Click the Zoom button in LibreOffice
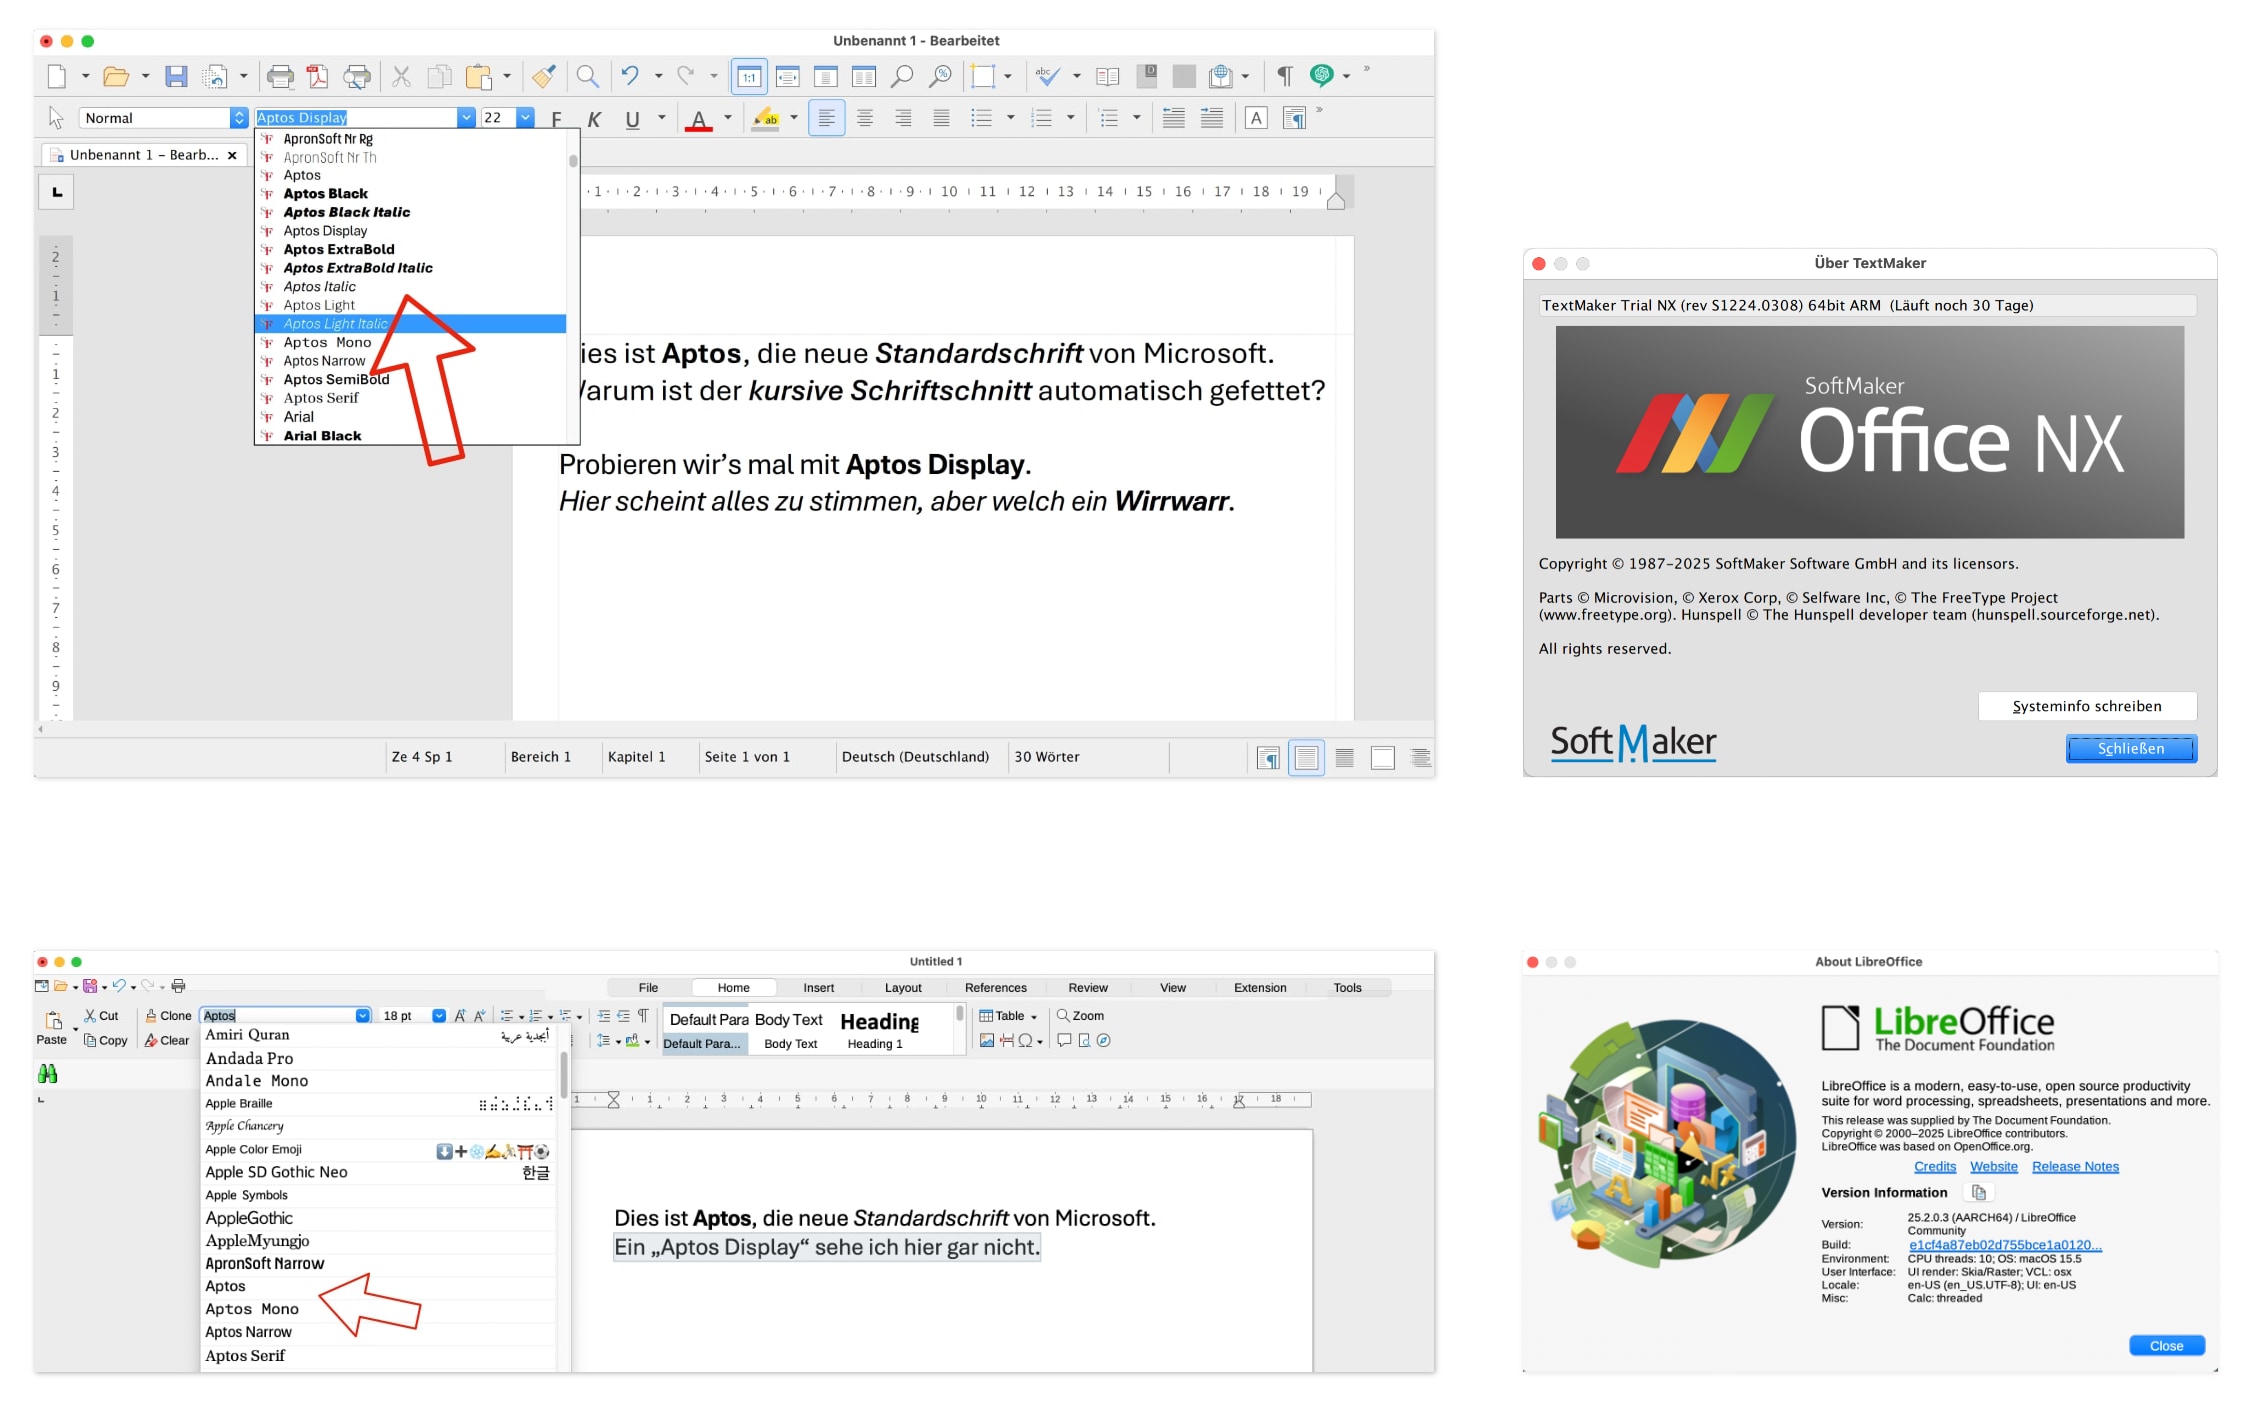 1081,1016
